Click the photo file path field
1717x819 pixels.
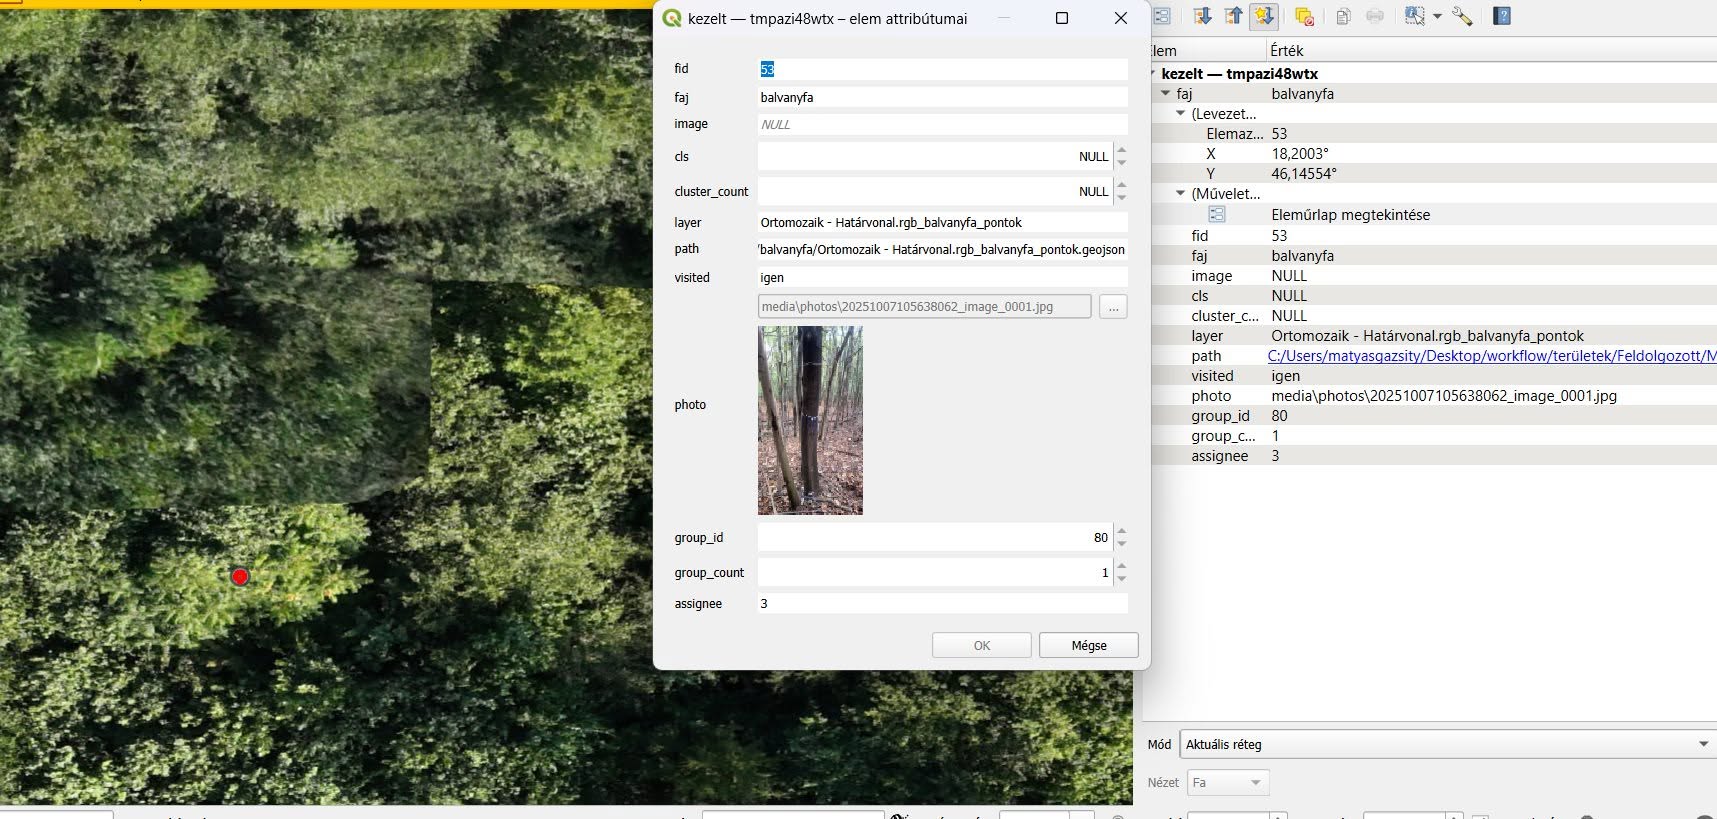pos(924,306)
